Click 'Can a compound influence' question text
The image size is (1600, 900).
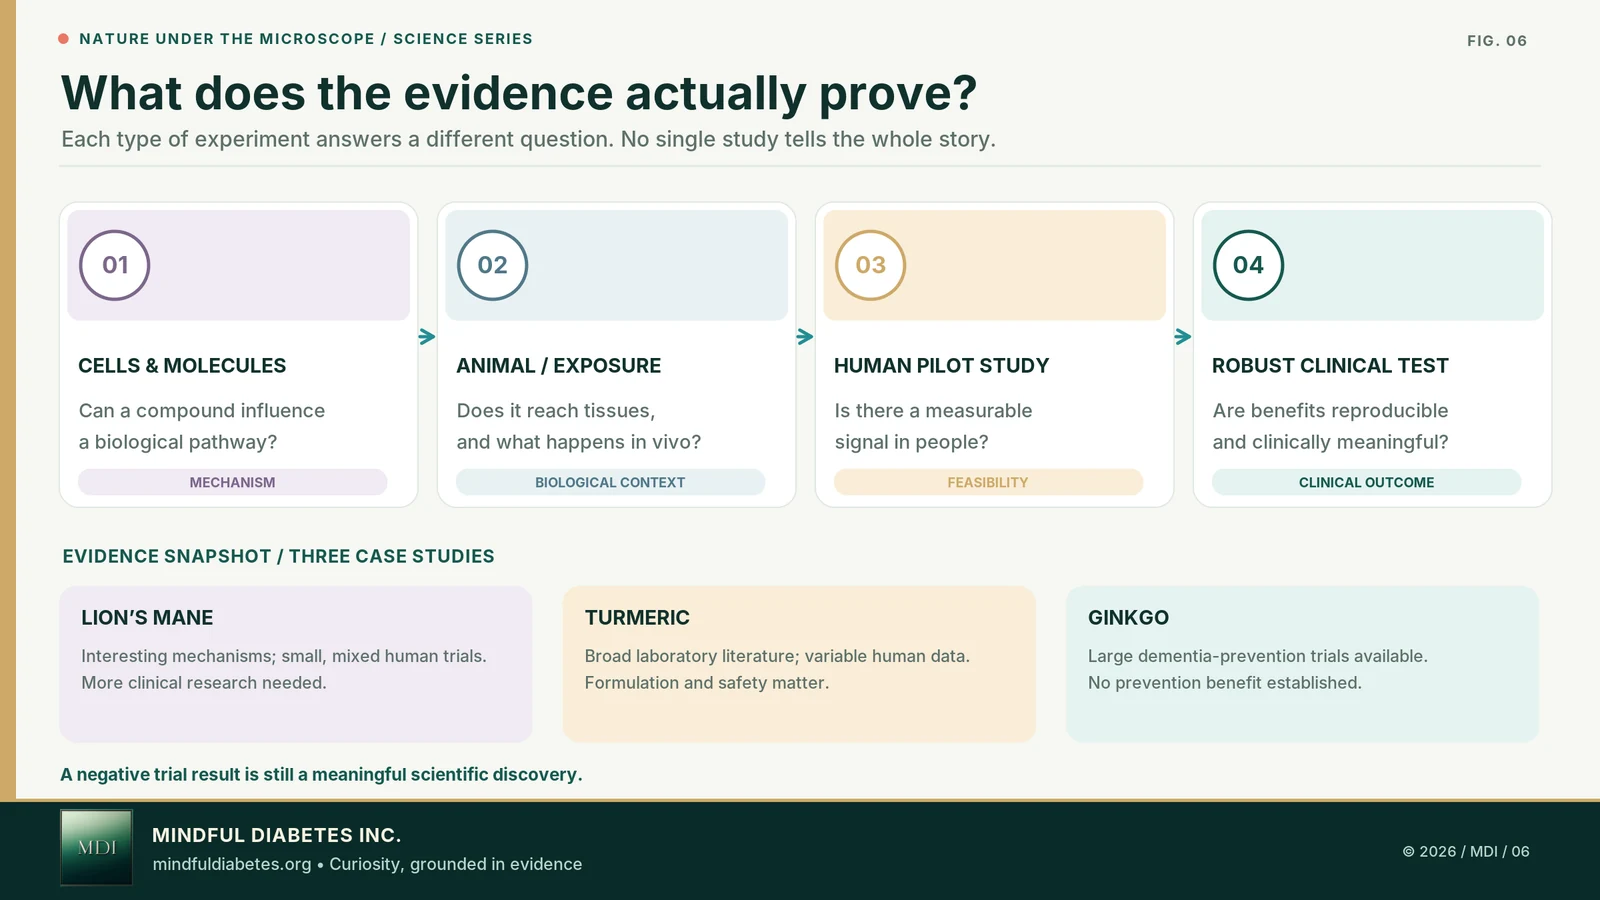click(202, 411)
